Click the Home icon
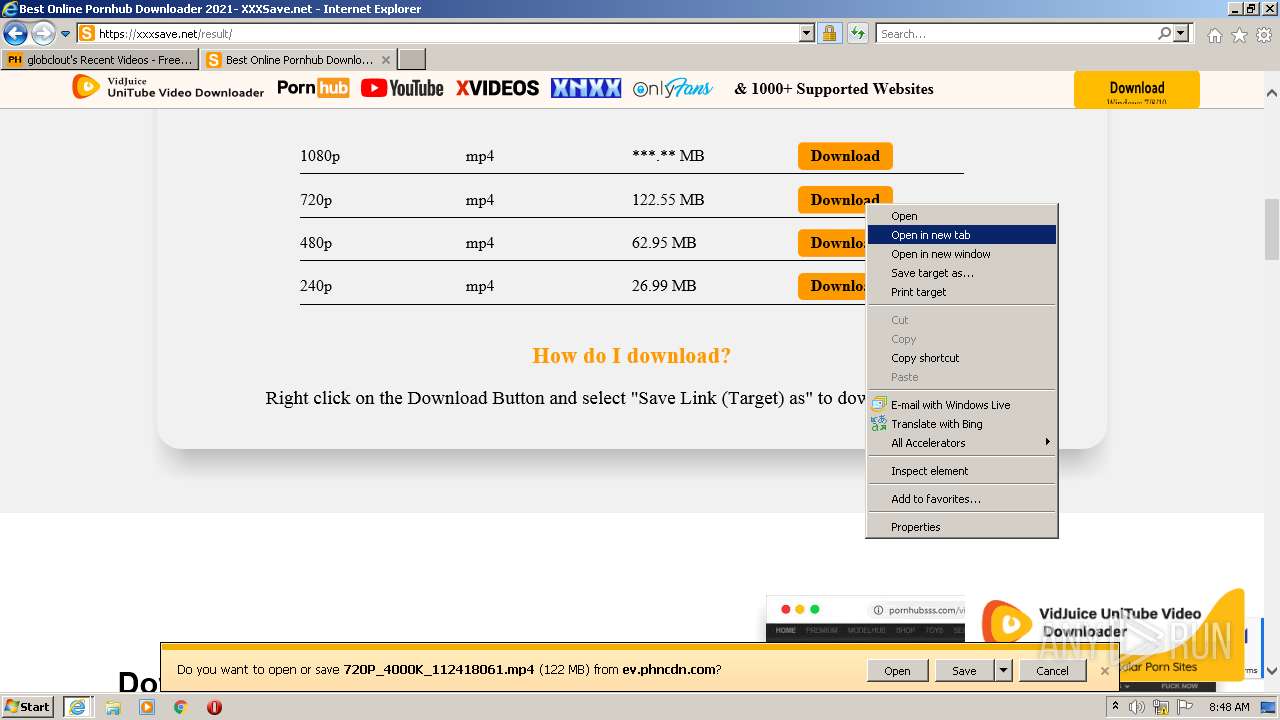1280x720 pixels. pyautogui.click(x=1214, y=35)
